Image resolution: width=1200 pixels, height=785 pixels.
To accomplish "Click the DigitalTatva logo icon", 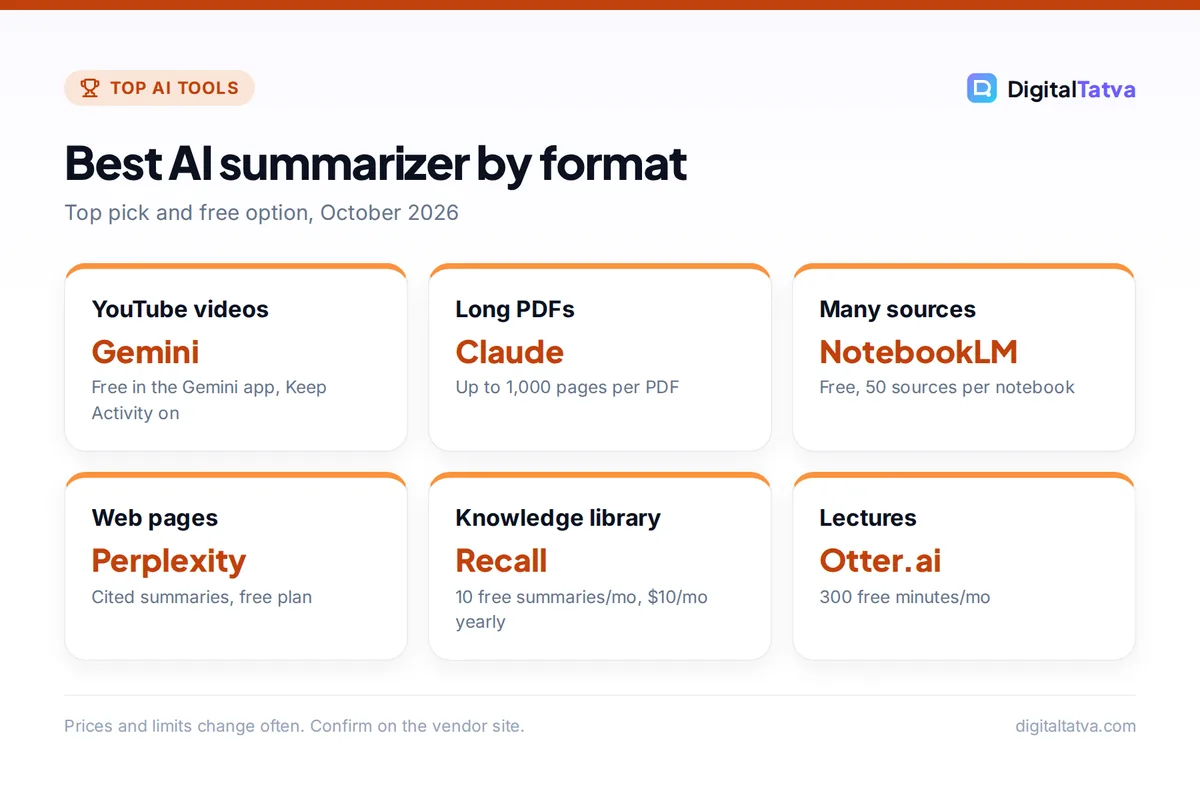I will (982, 88).
